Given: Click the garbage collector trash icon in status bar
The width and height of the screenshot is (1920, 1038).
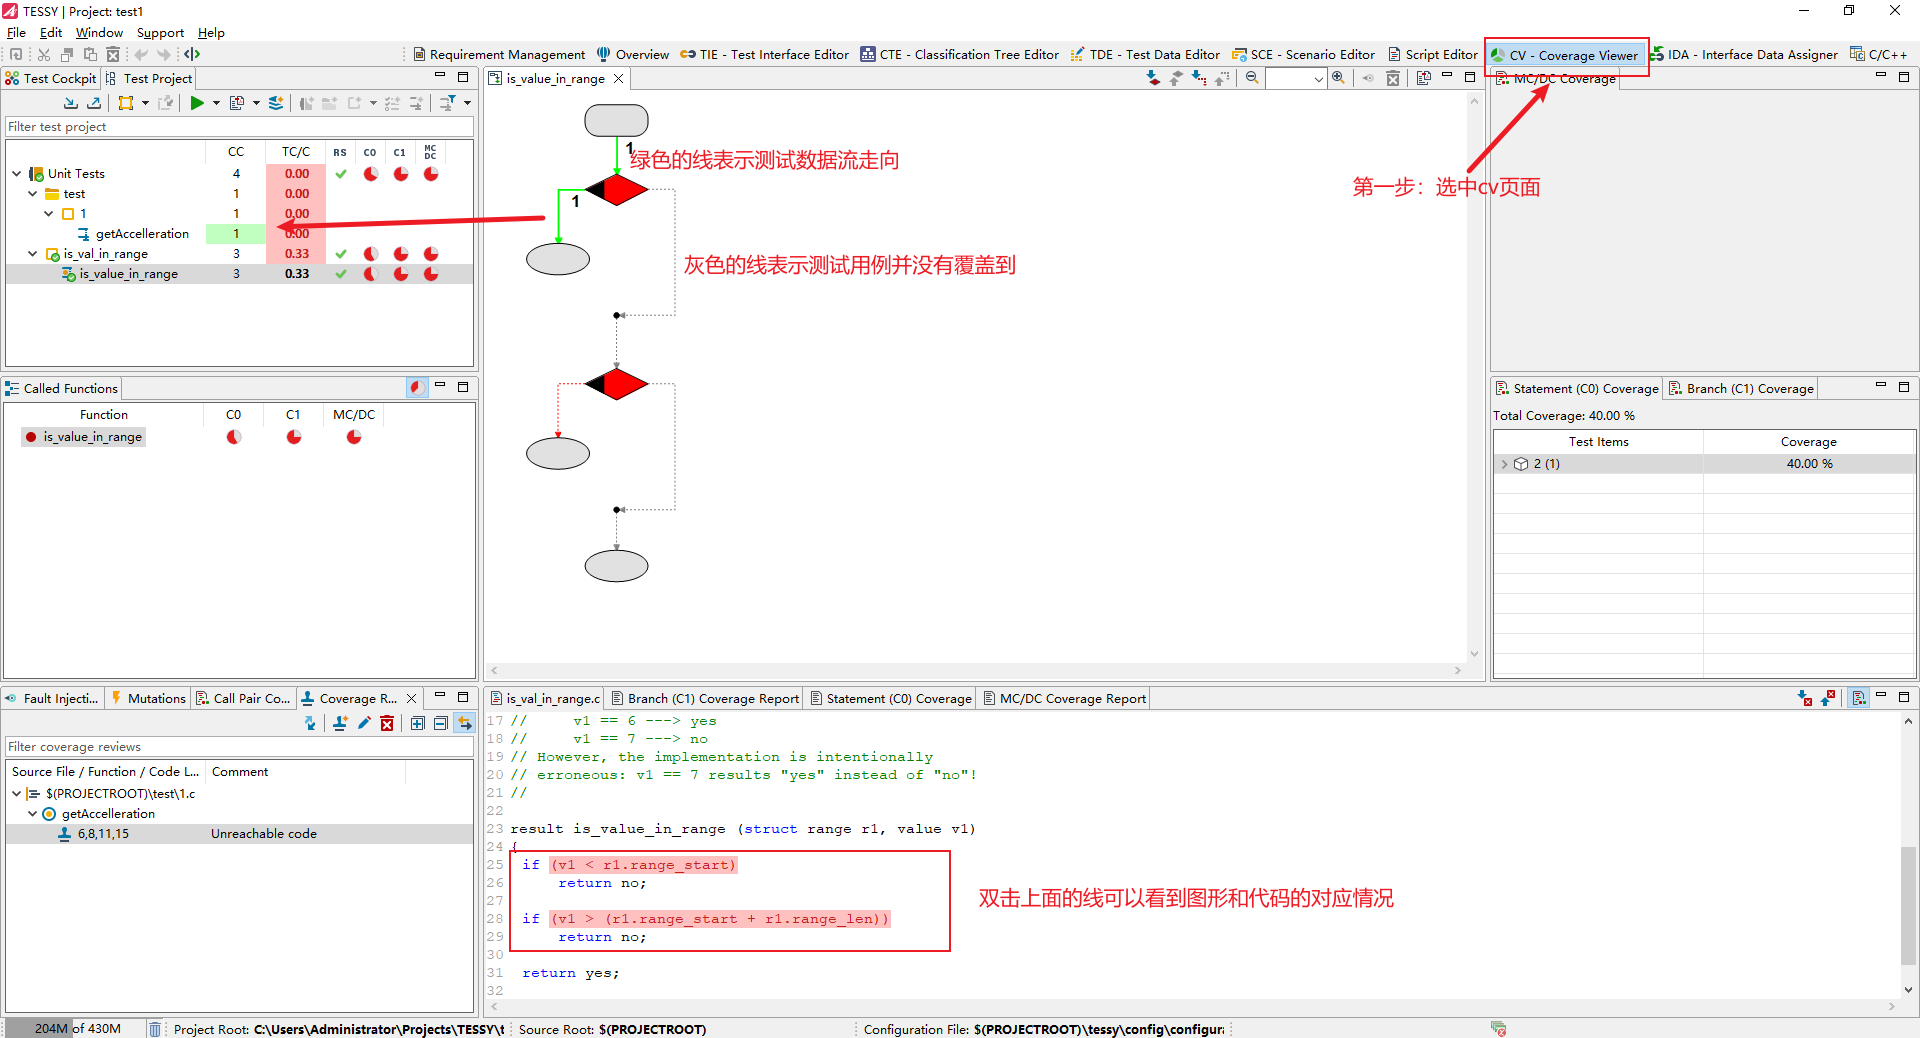Looking at the screenshot, I should (155, 1029).
